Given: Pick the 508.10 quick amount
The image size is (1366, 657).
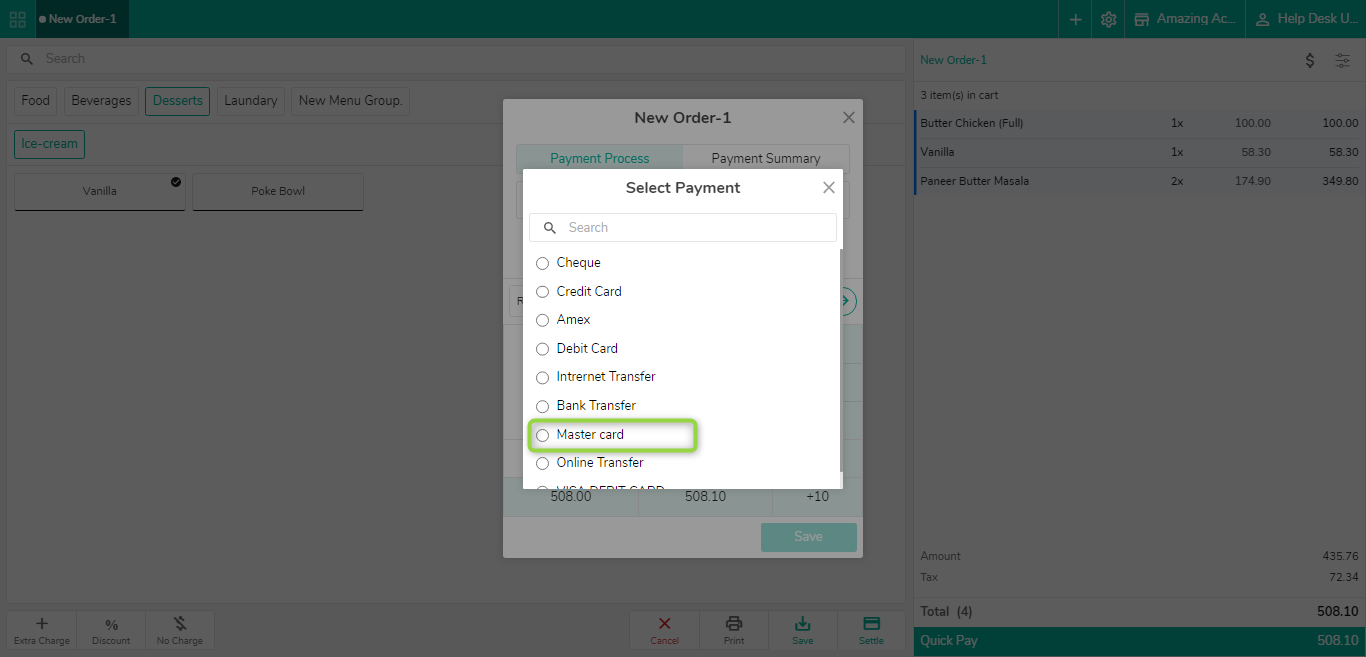Looking at the screenshot, I should [705, 497].
